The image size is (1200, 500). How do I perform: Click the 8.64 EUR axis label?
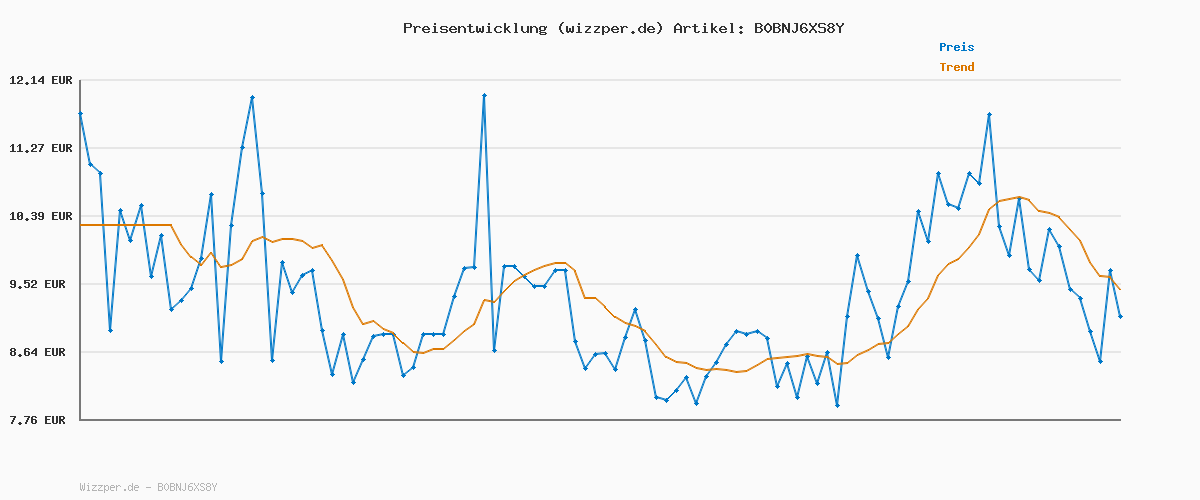38,352
